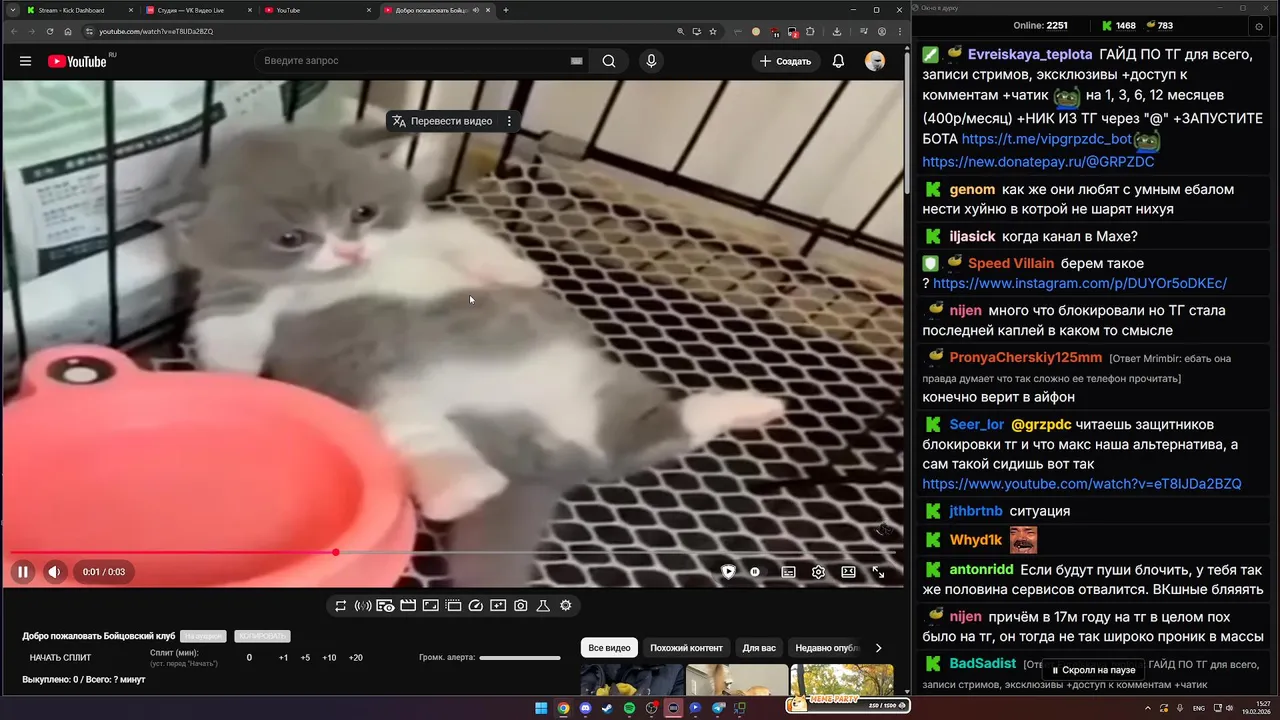Show hidden system tray icons
This screenshot has width=1280, height=720.
click(1147, 708)
